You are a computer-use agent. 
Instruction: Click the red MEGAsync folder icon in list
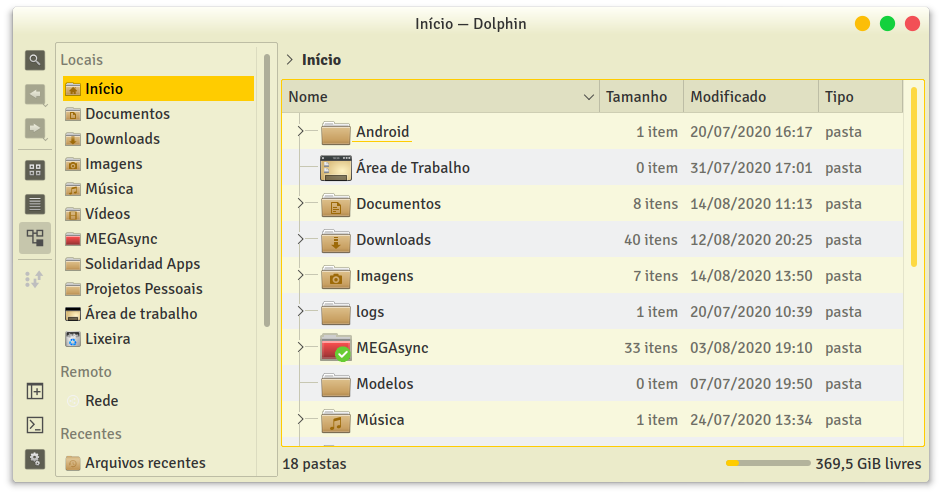point(336,348)
